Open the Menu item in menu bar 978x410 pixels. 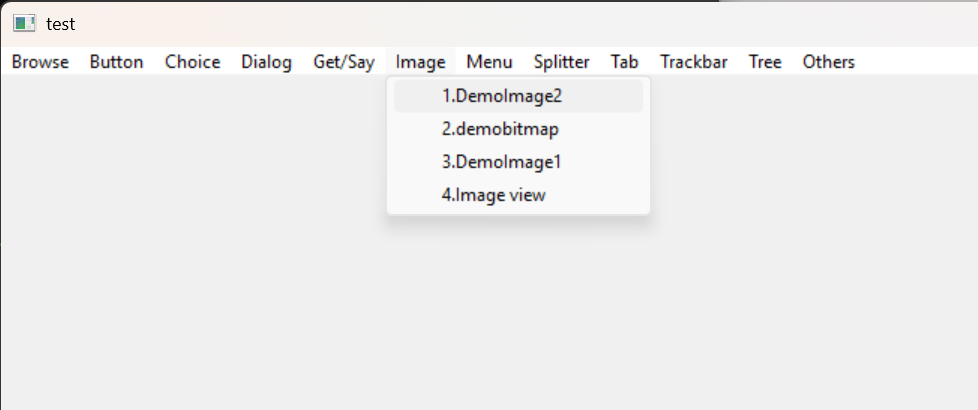click(489, 62)
